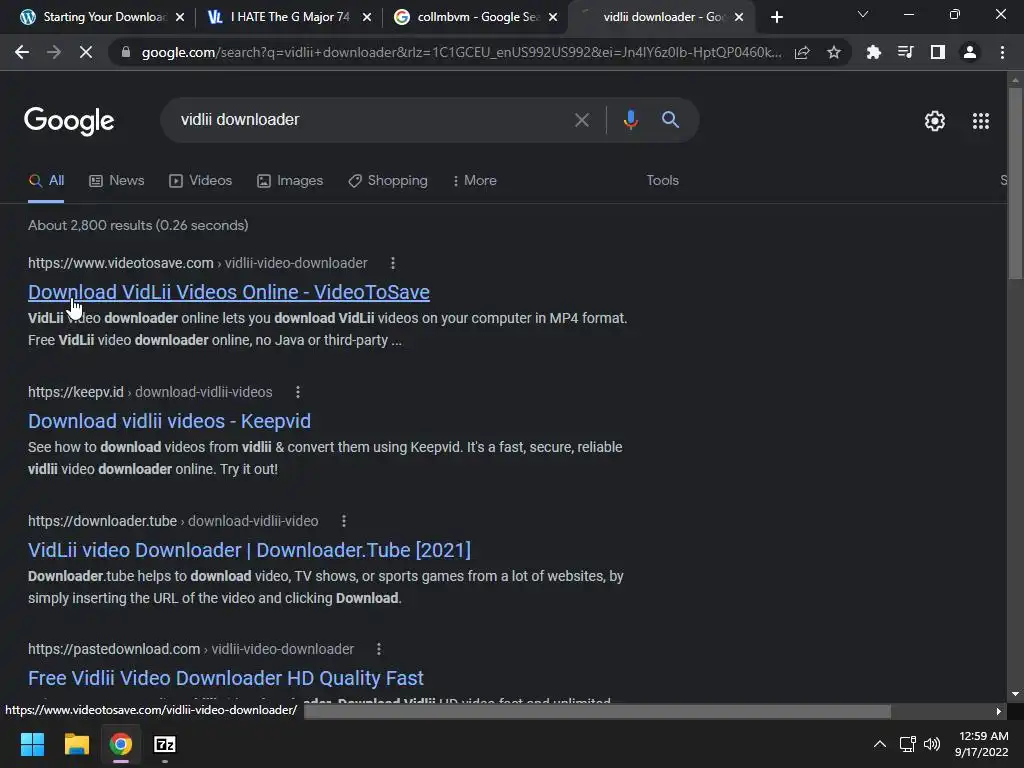Image resolution: width=1024 pixels, height=768 pixels.
Task: Open Google quick settings gear
Action: click(935, 121)
